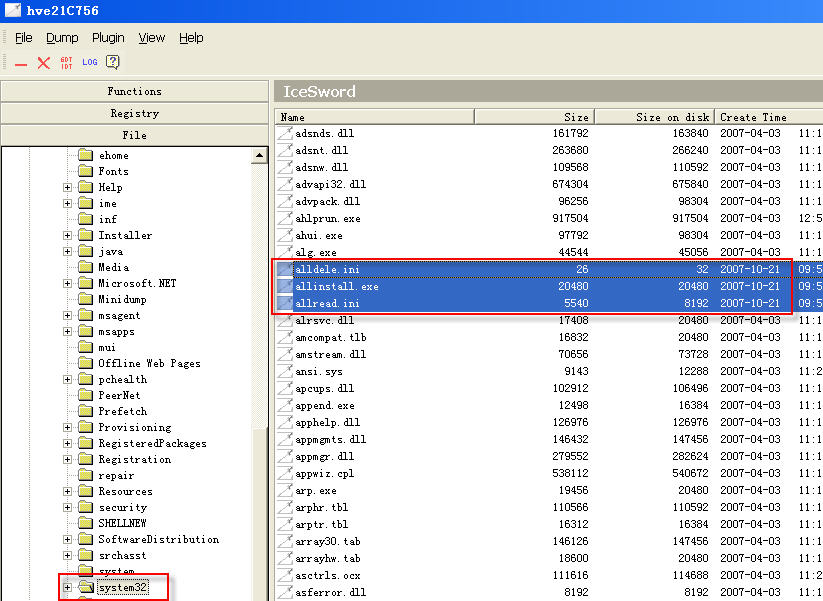Open the Plugin menu
This screenshot has width=823, height=601.
[x=108, y=38]
